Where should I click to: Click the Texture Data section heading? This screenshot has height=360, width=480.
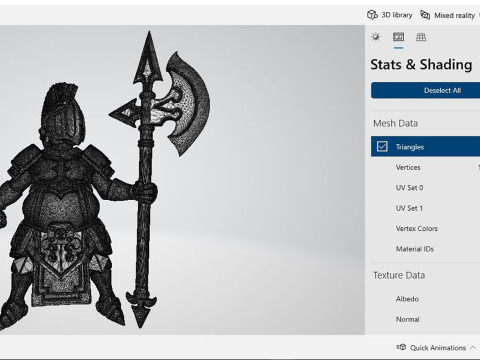(399, 275)
